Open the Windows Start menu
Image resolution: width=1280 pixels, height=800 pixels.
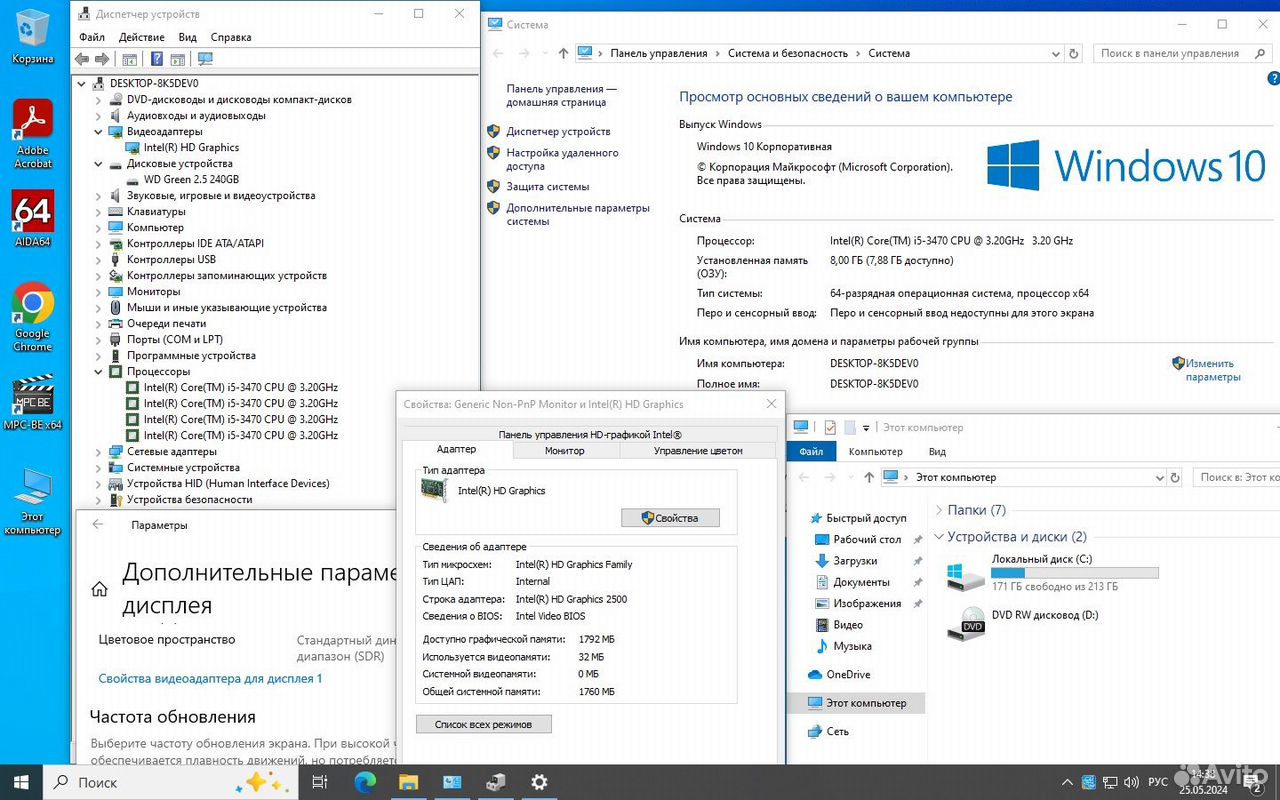(20, 782)
